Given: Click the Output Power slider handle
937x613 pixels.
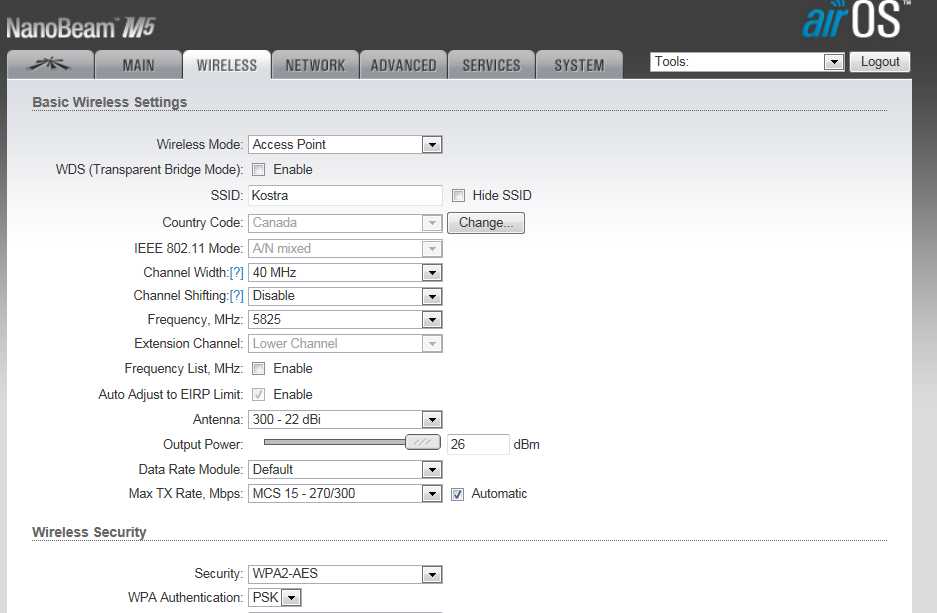Looking at the screenshot, I should point(422,443).
